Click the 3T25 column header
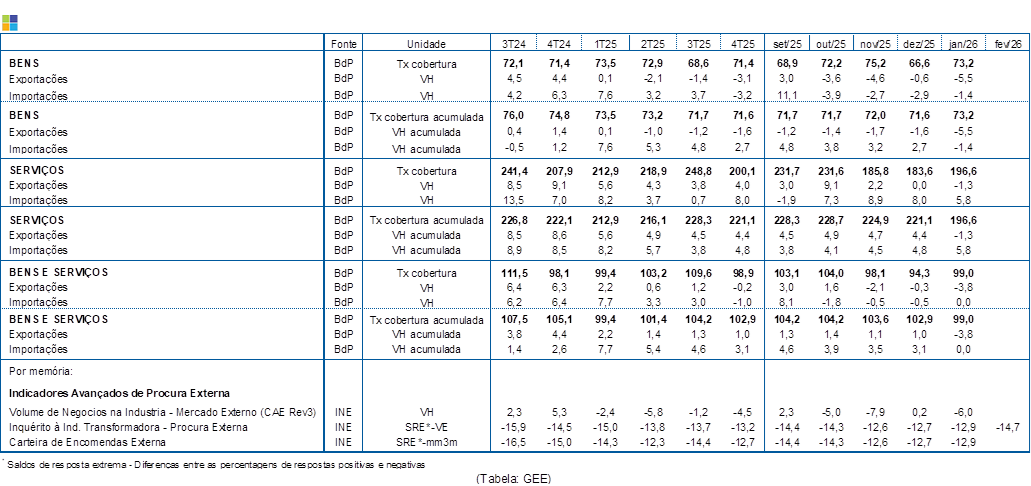Viewport: 1031px width, 486px height. click(x=698, y=44)
